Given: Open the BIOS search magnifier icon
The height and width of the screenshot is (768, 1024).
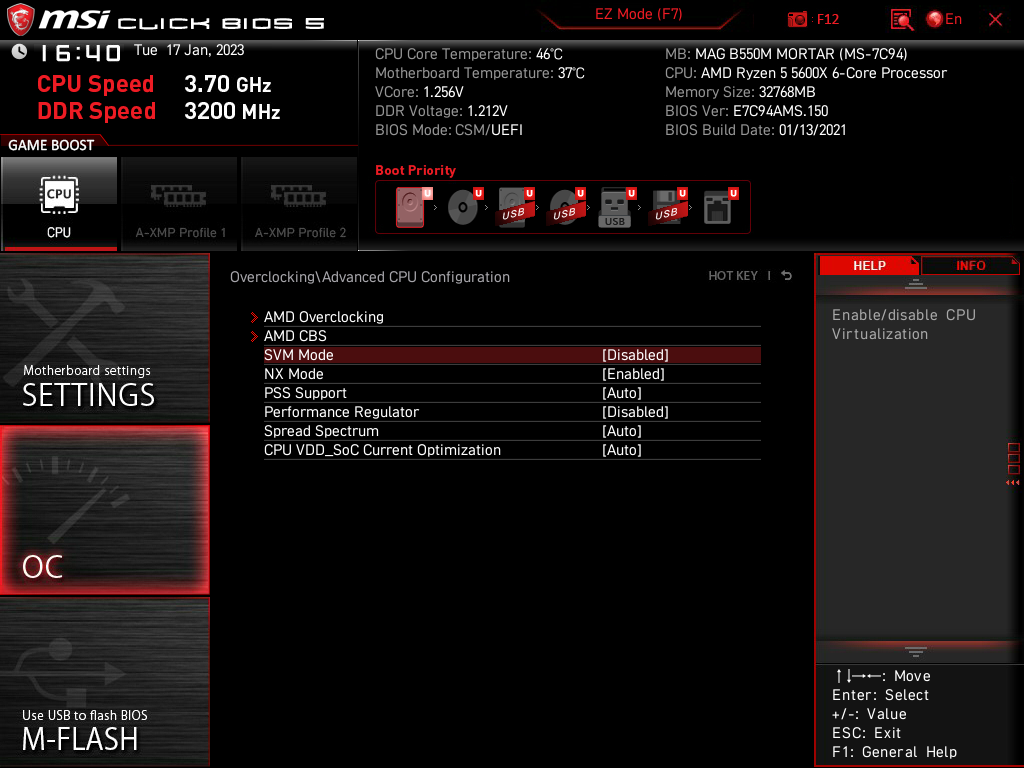Looking at the screenshot, I should (901, 20).
